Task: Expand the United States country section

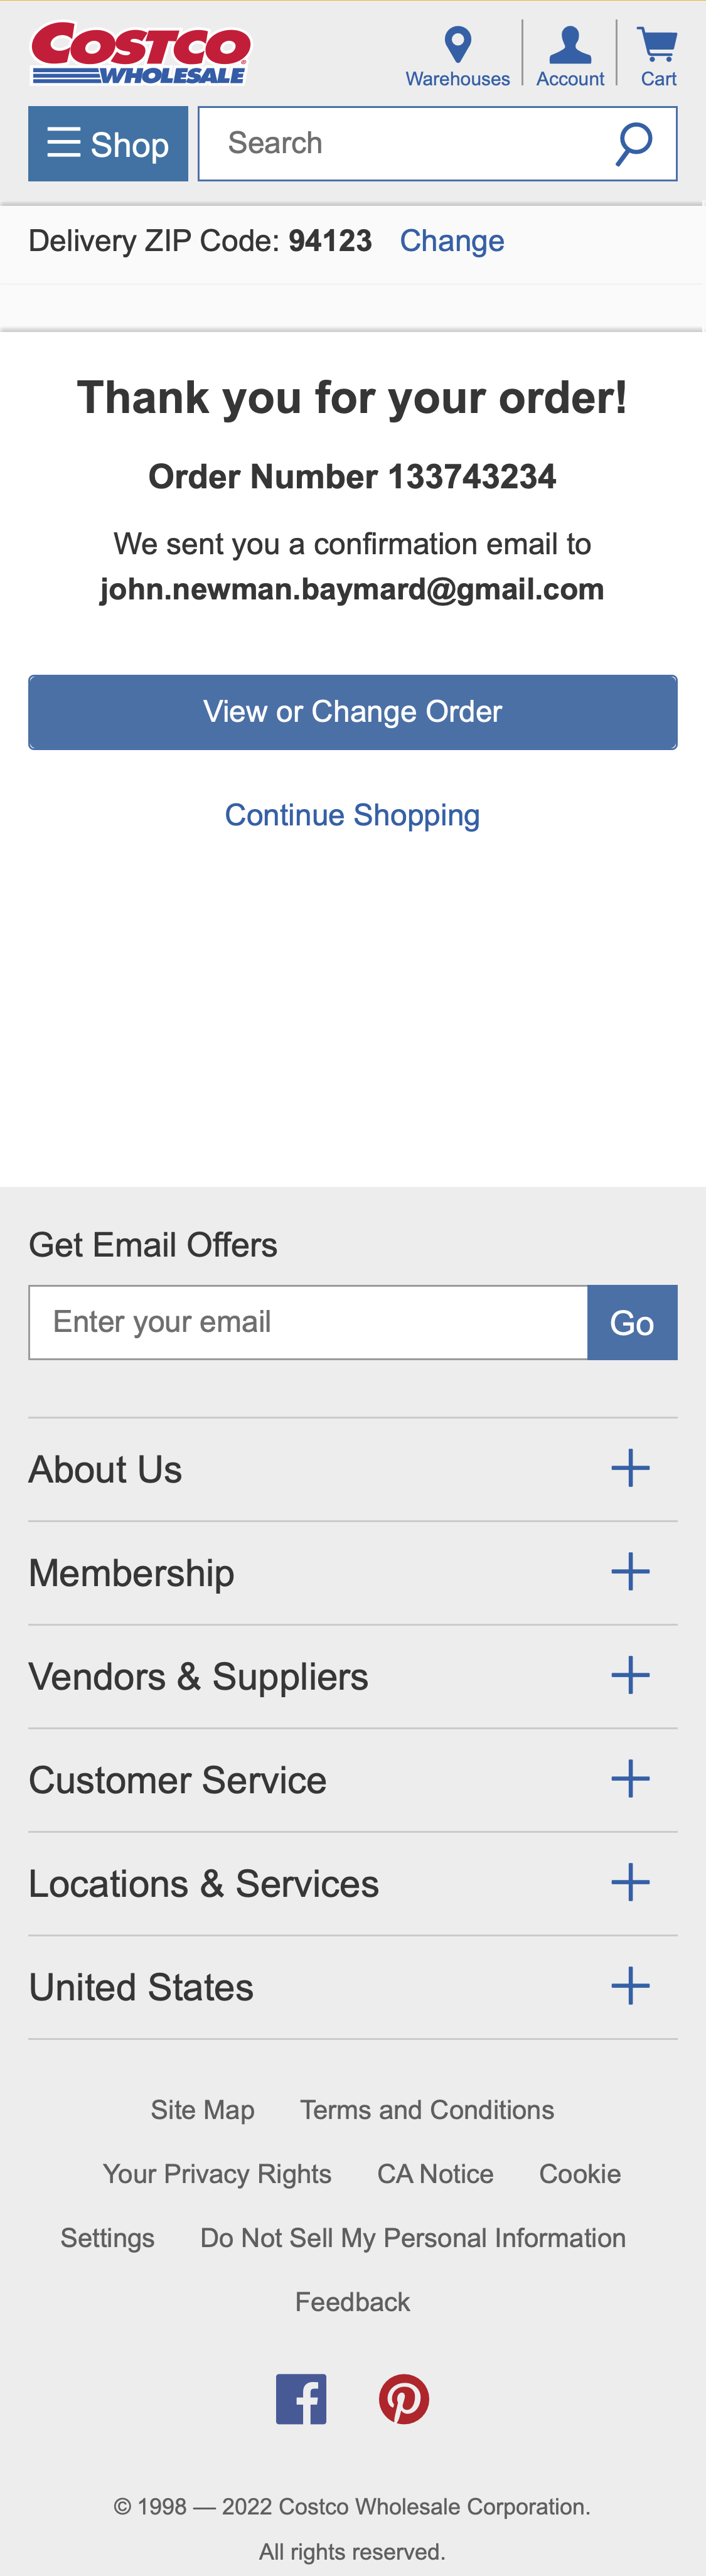Action: pyautogui.click(x=630, y=1986)
